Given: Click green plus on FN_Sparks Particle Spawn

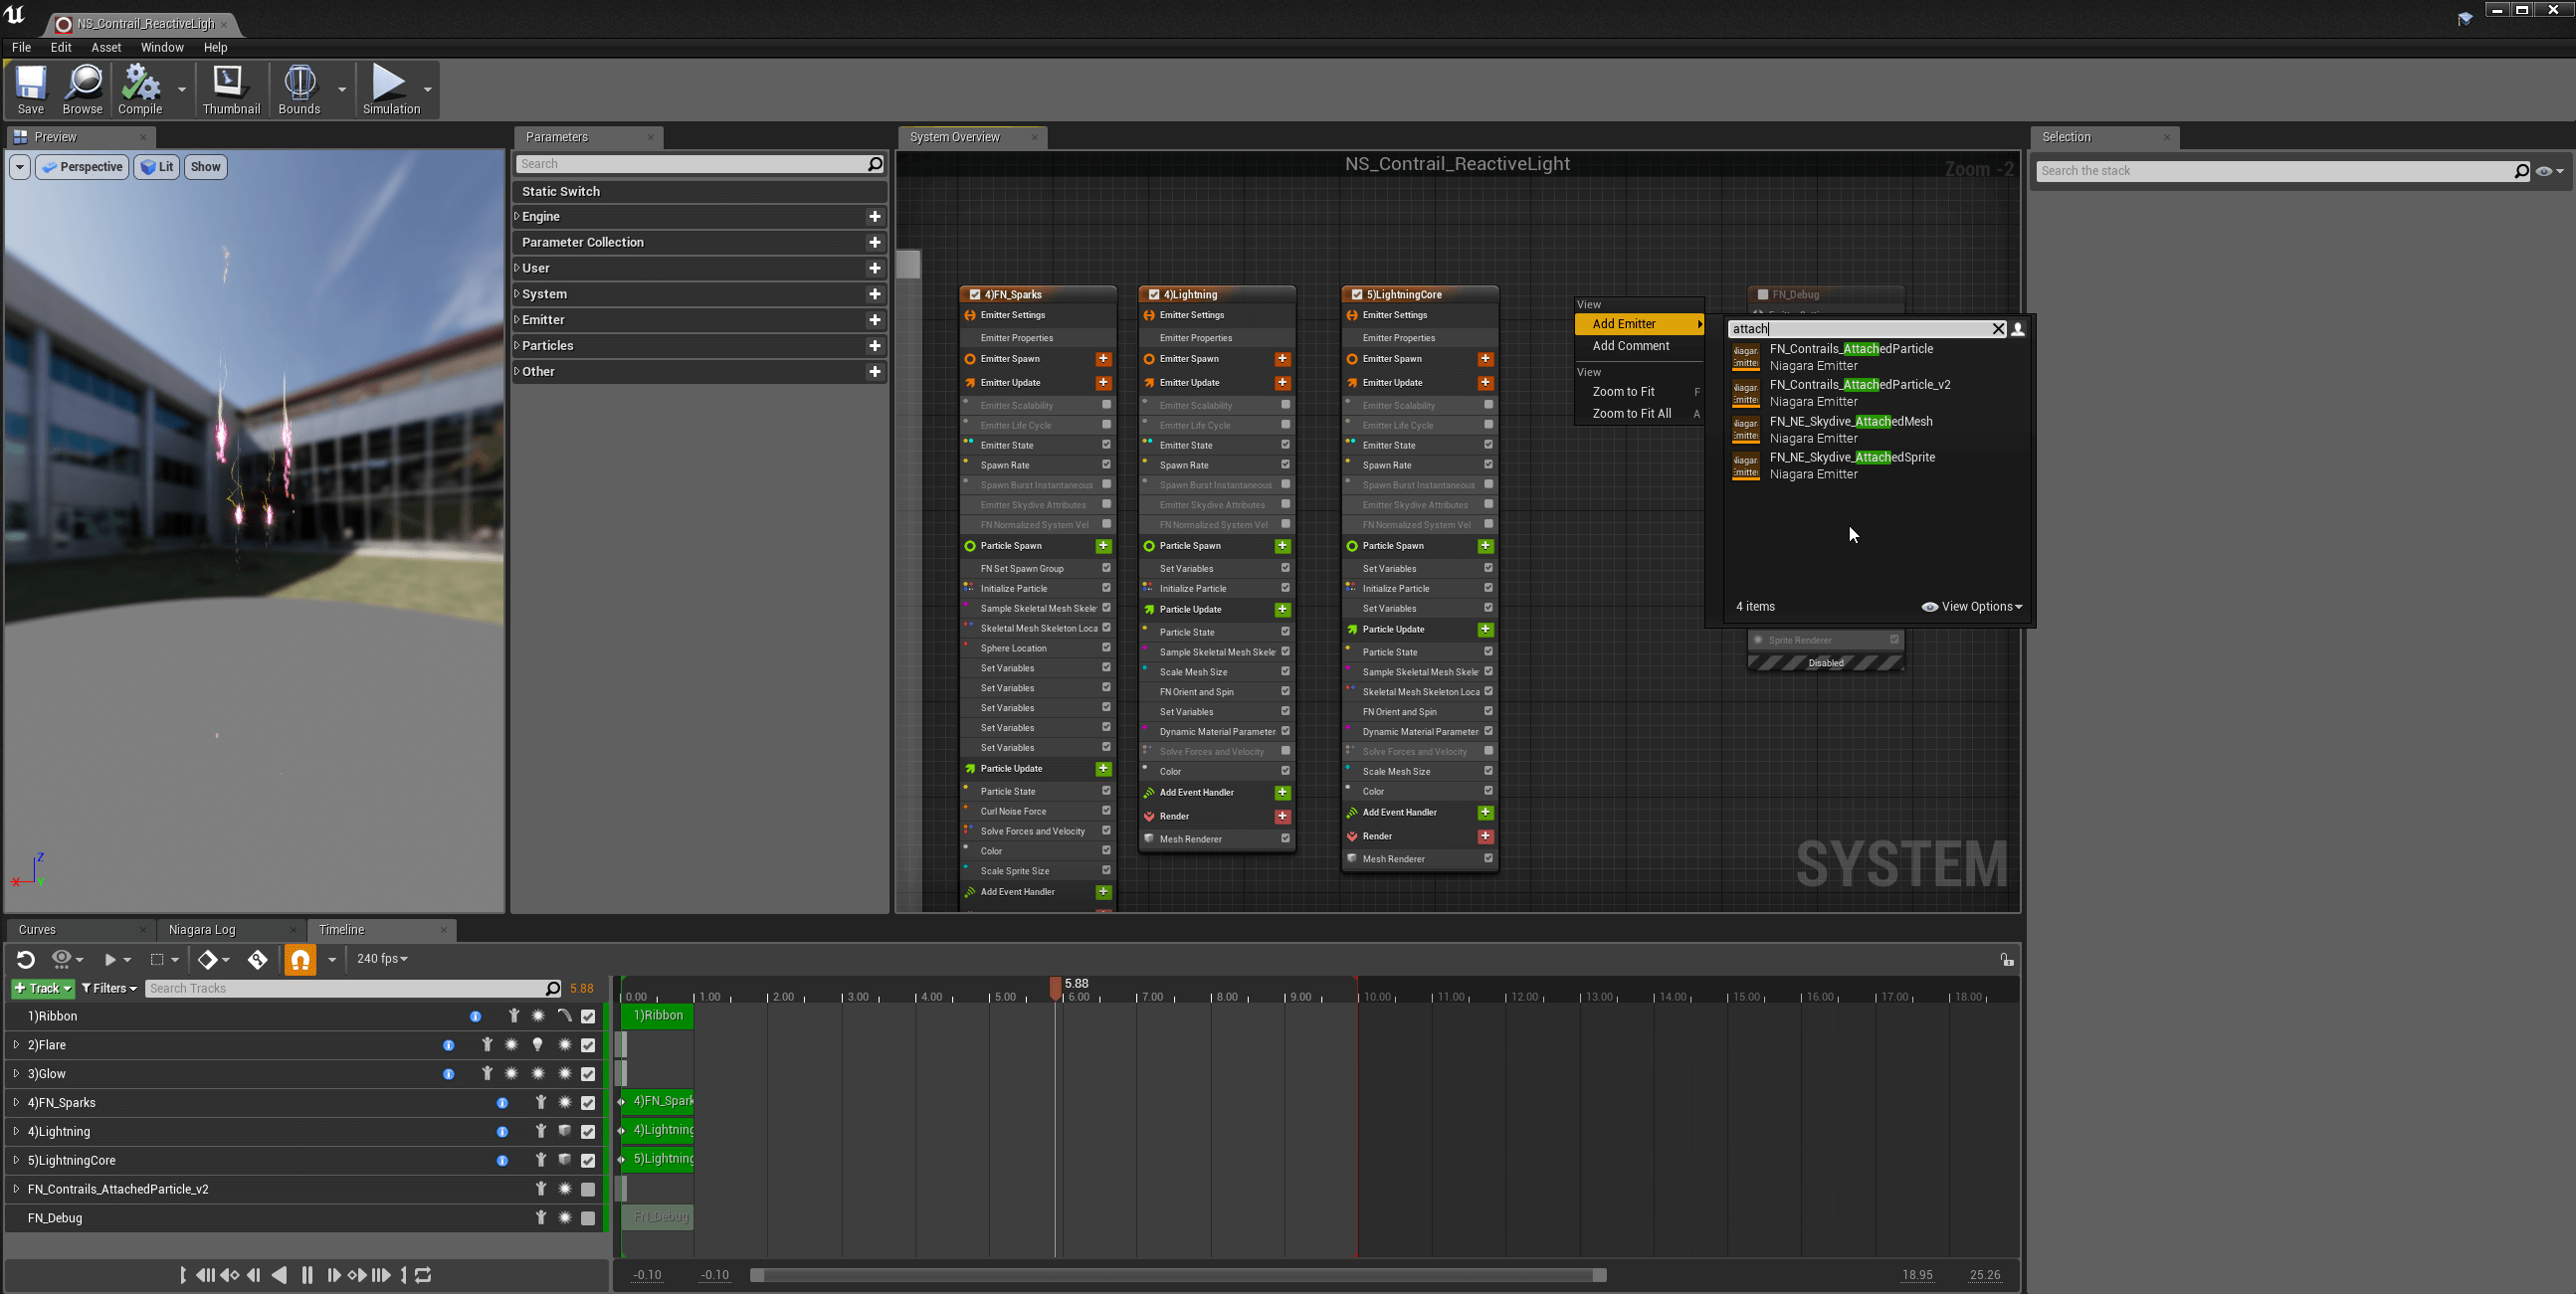Looking at the screenshot, I should (1103, 546).
